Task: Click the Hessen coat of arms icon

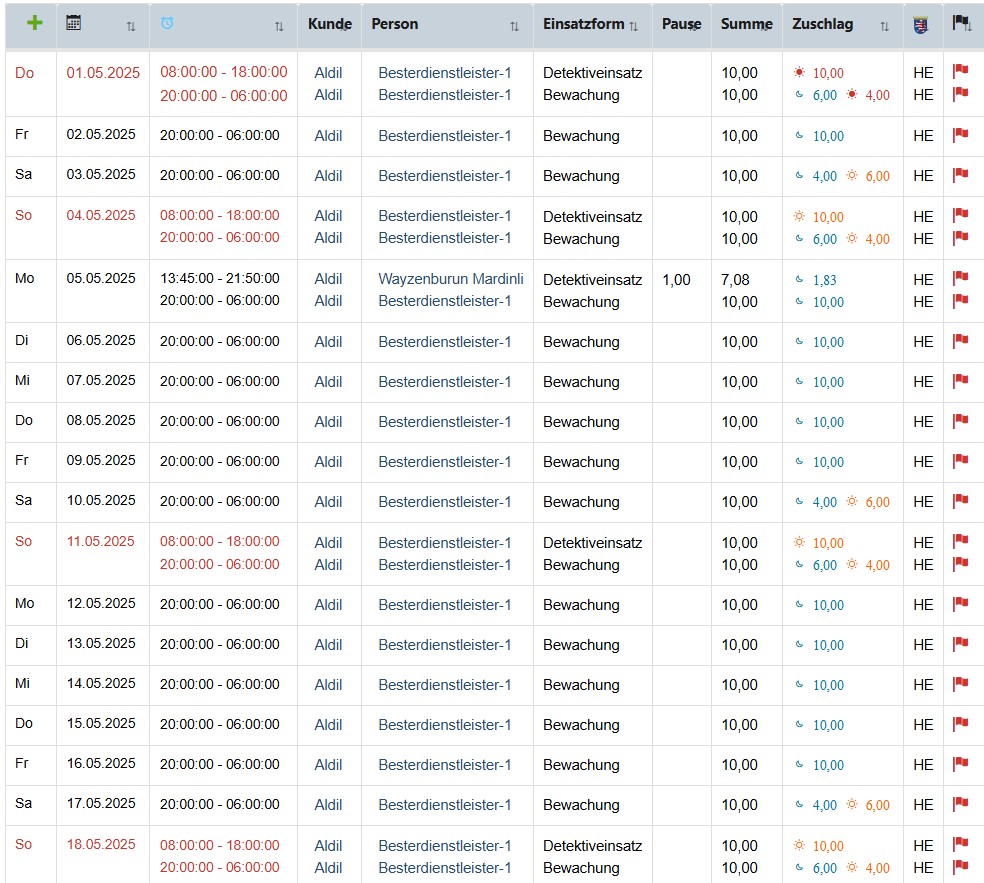Action: (x=921, y=26)
